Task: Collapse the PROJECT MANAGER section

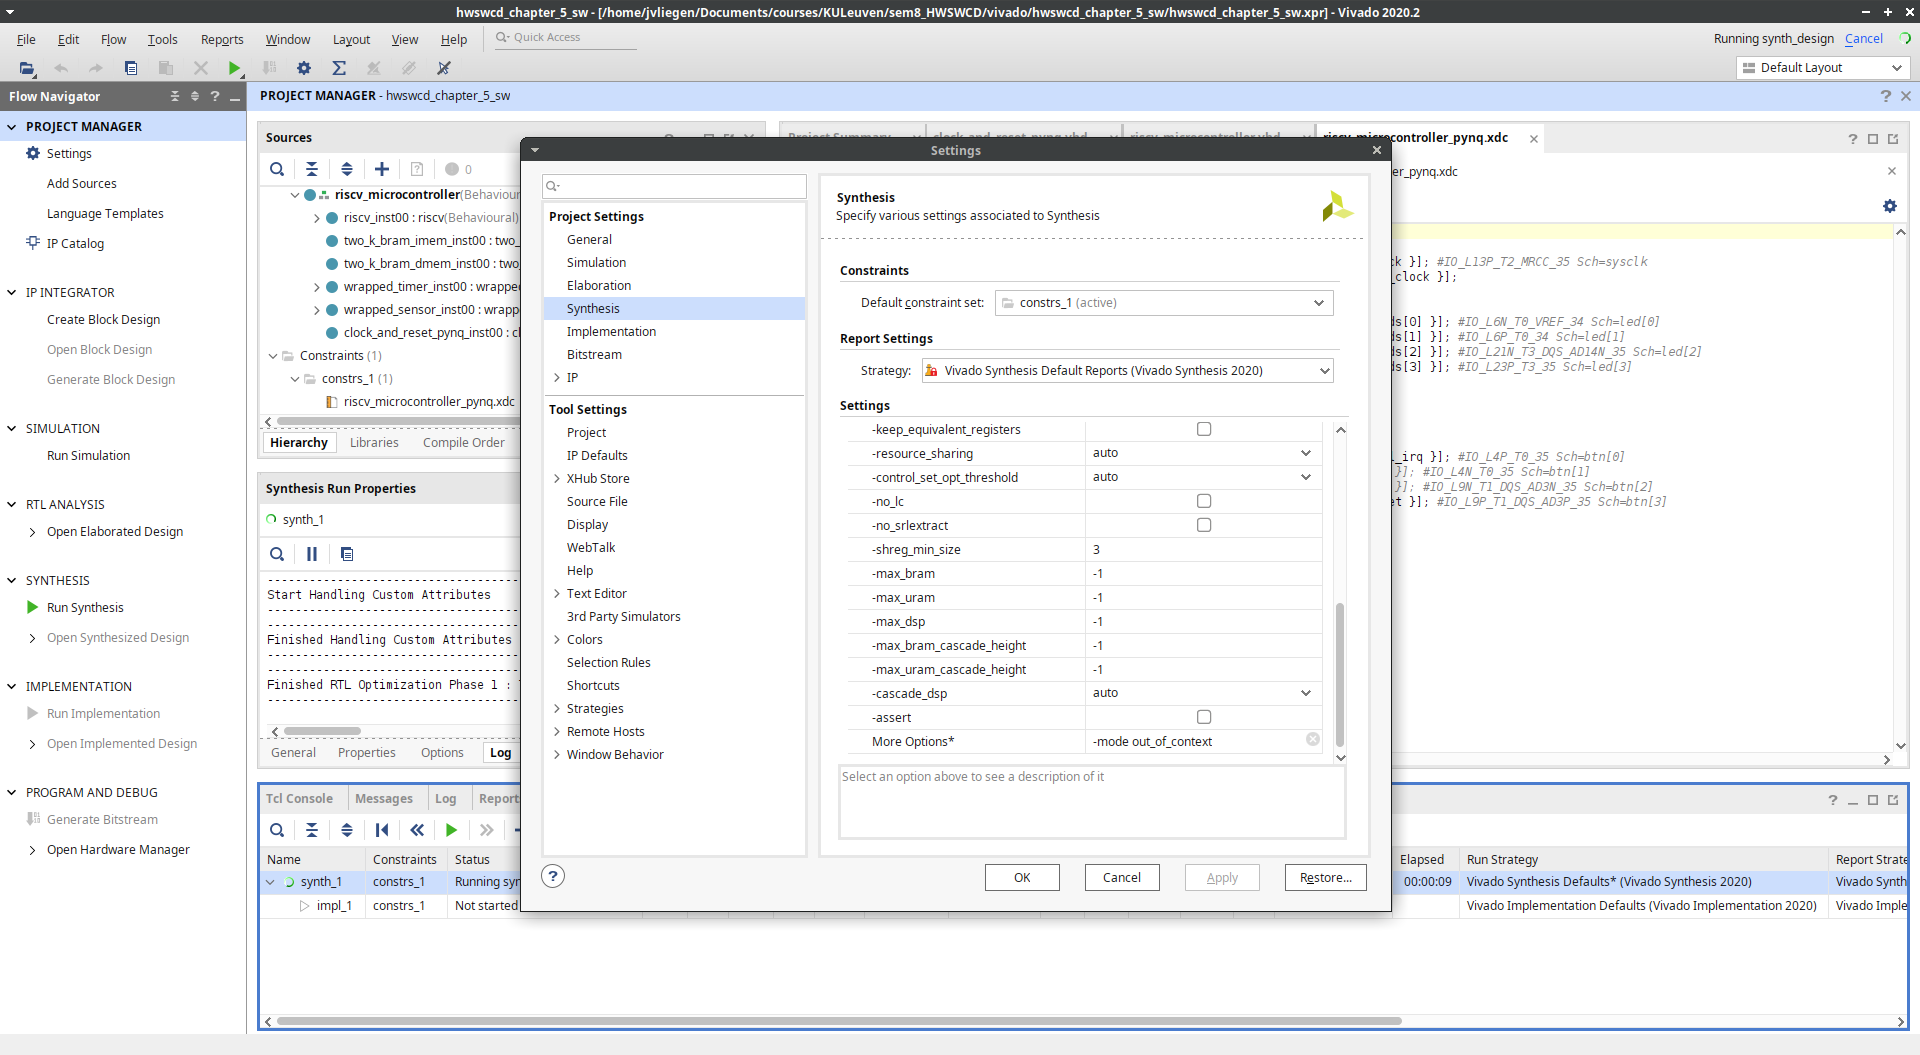Action: click(x=12, y=127)
